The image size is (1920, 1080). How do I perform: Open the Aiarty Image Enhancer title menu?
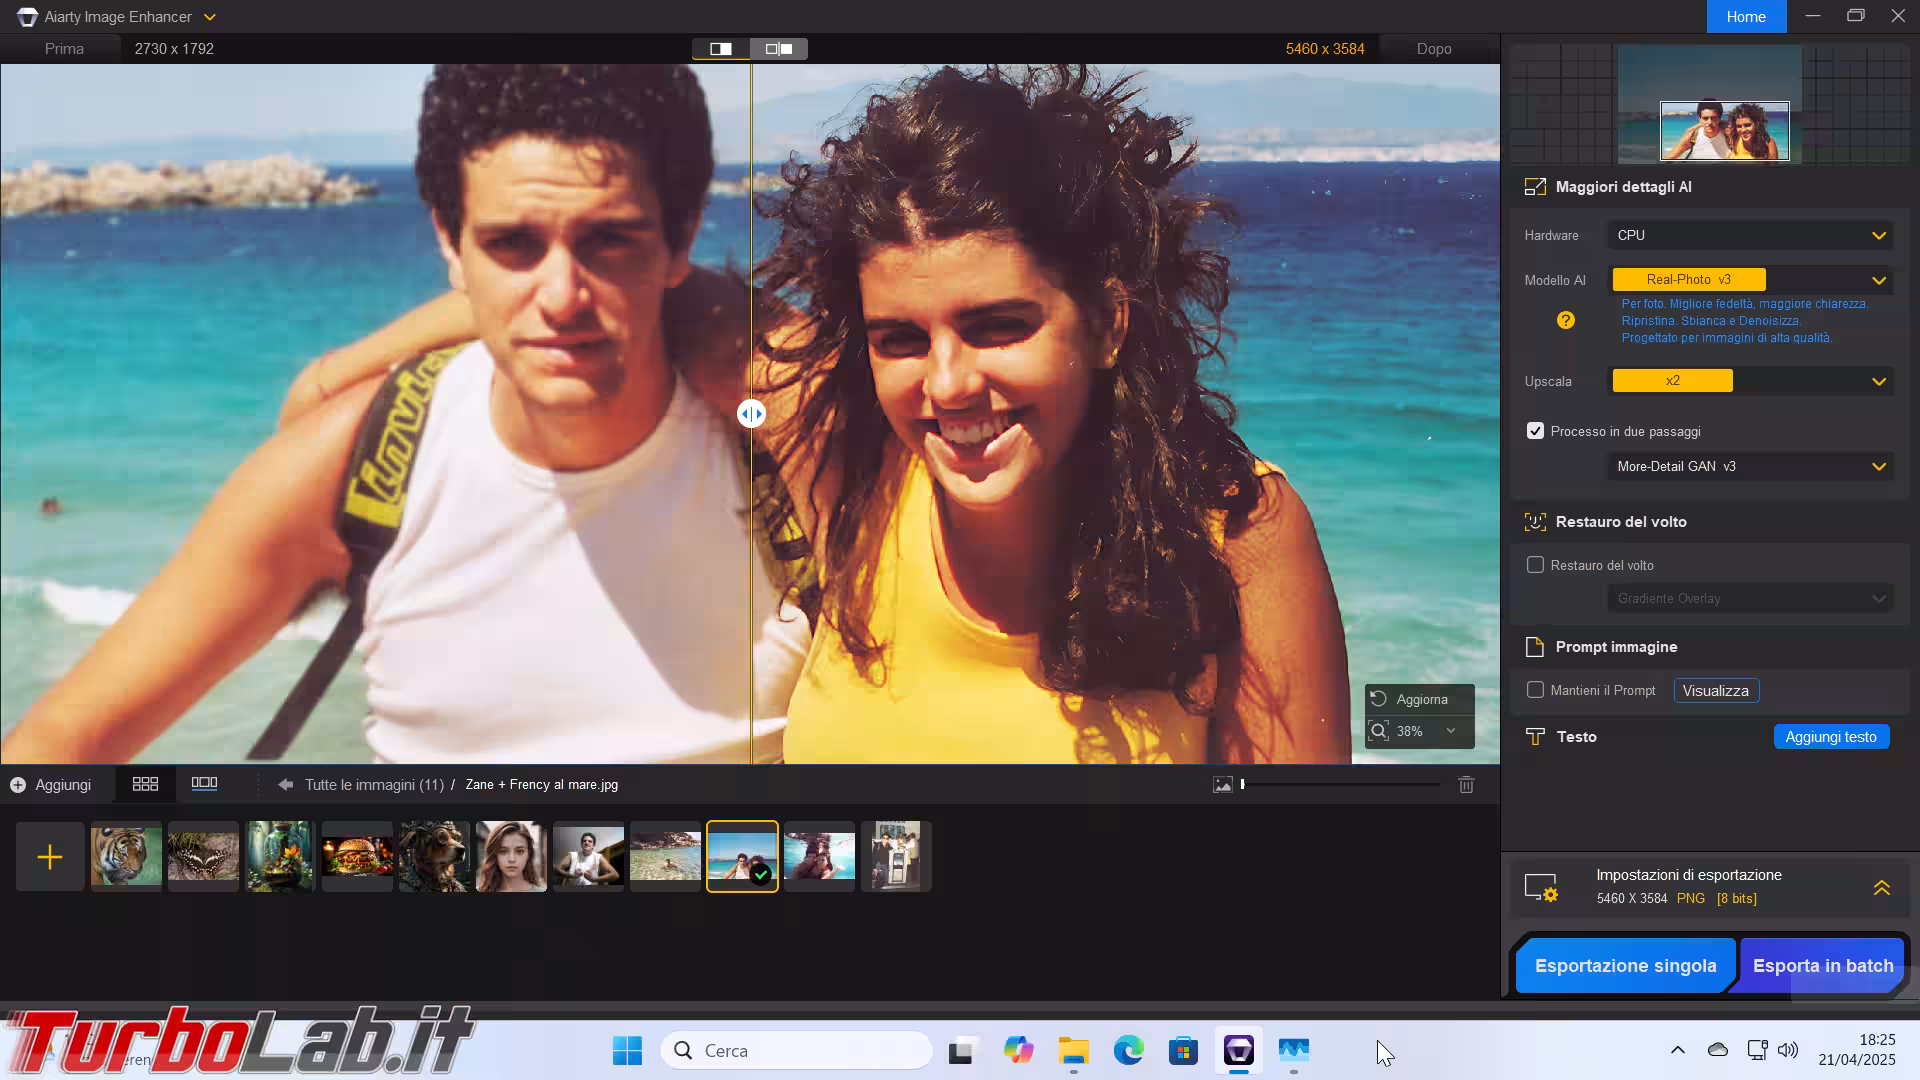pyautogui.click(x=209, y=17)
